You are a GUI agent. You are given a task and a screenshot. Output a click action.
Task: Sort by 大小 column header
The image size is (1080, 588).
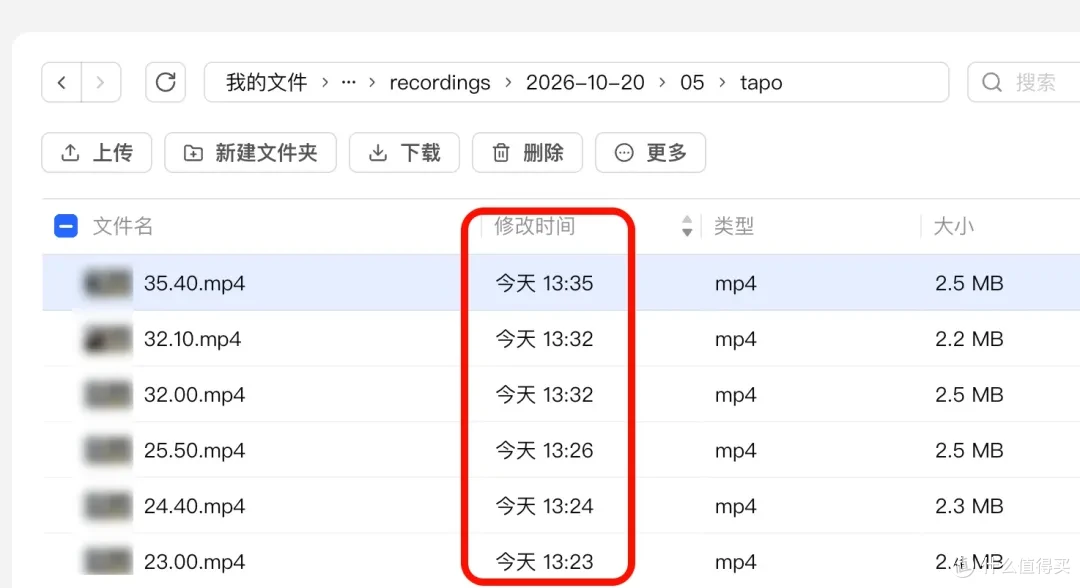(953, 226)
